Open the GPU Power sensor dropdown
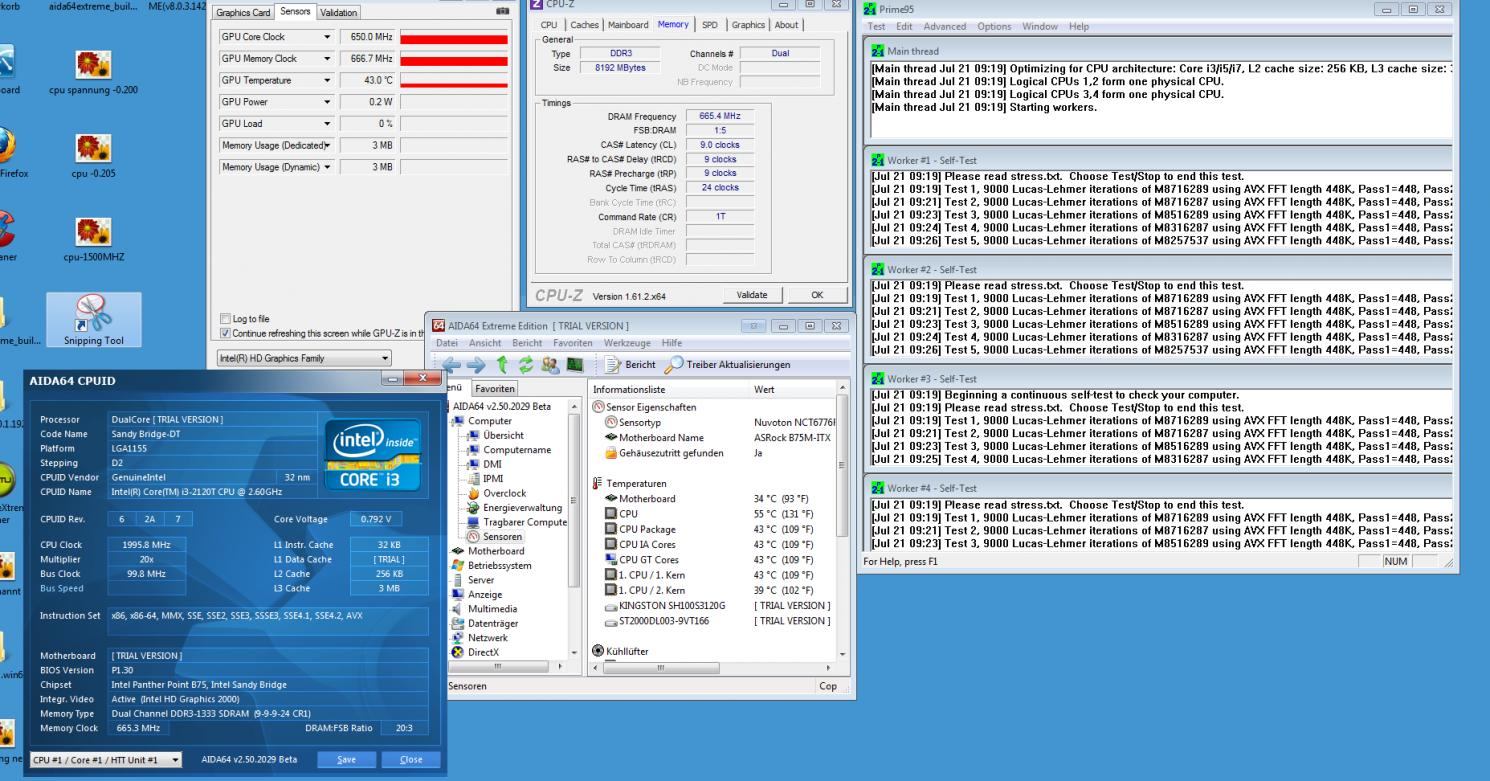The width and height of the screenshot is (1490, 781). (x=328, y=102)
